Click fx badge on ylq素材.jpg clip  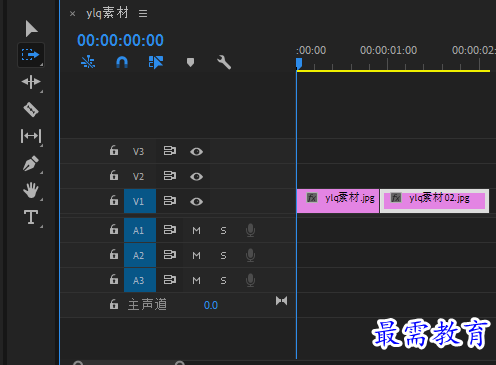[312, 198]
